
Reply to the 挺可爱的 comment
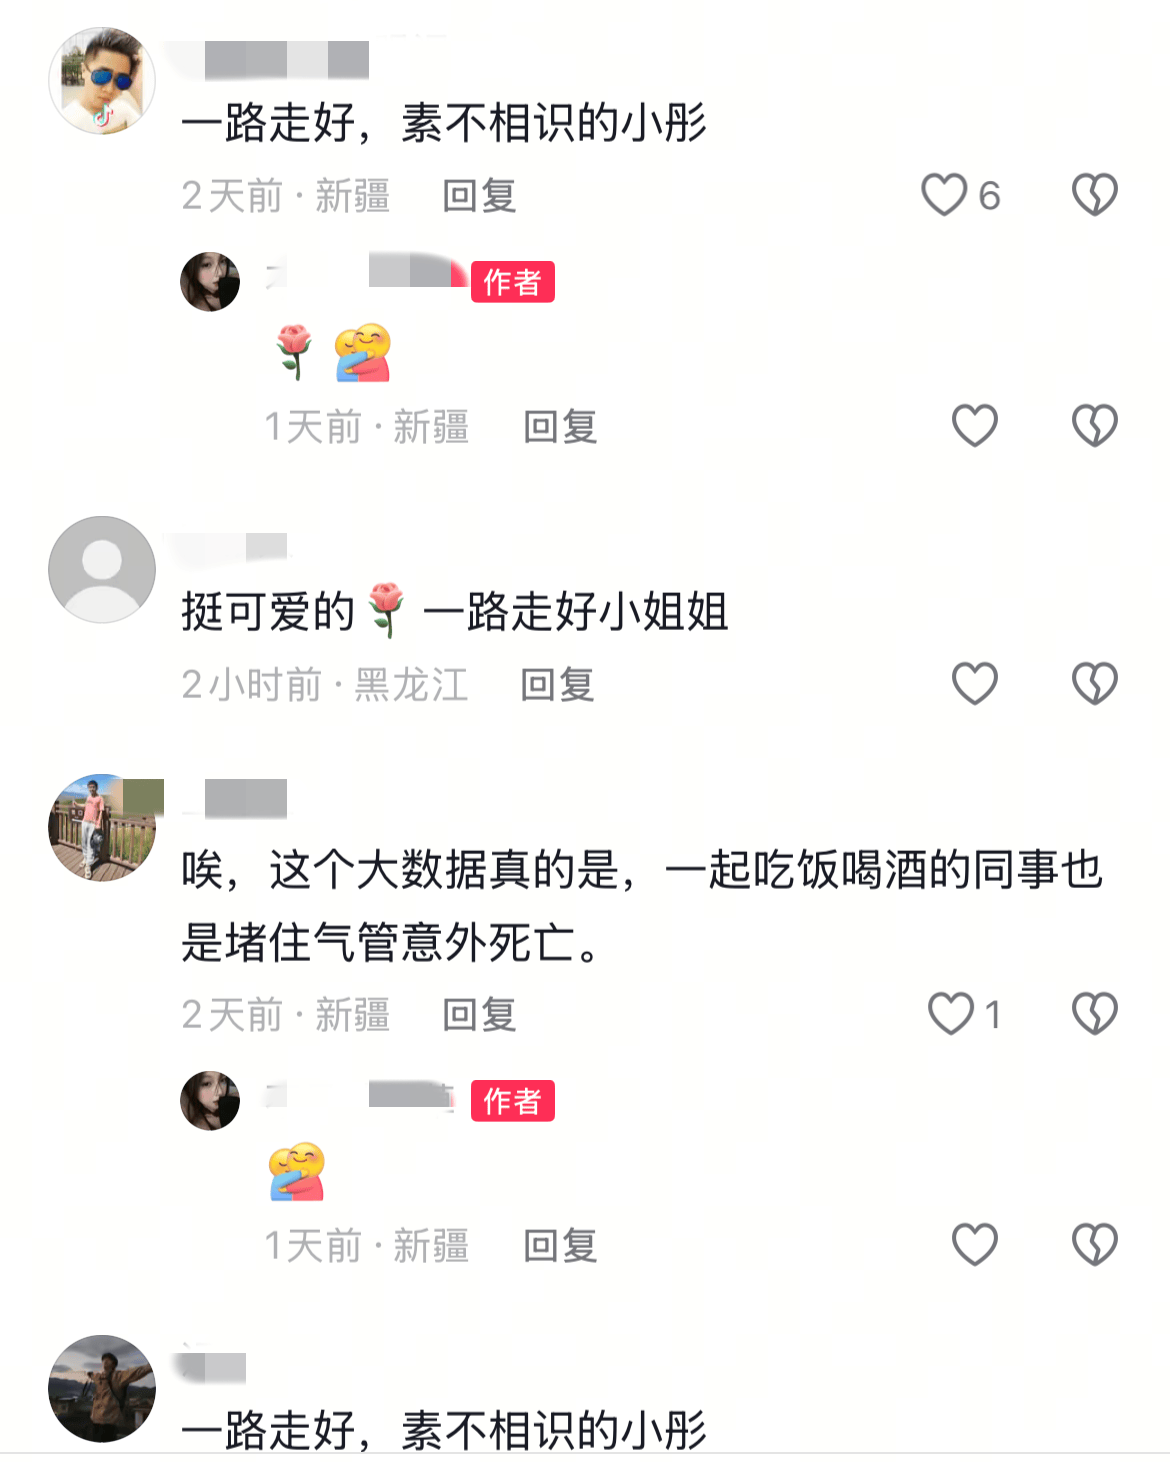click(557, 685)
